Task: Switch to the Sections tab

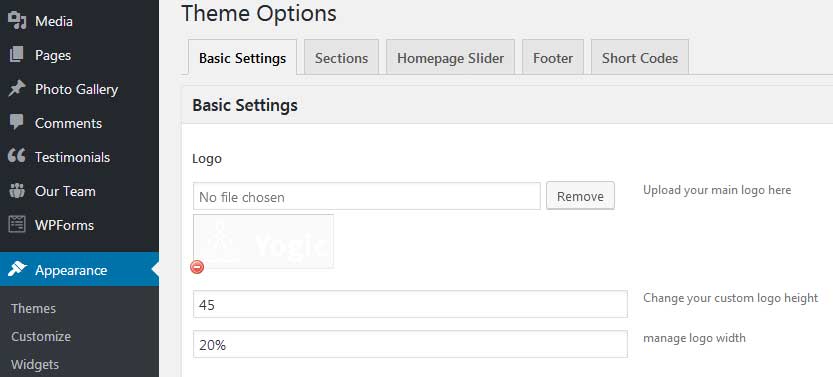Action: [341, 57]
